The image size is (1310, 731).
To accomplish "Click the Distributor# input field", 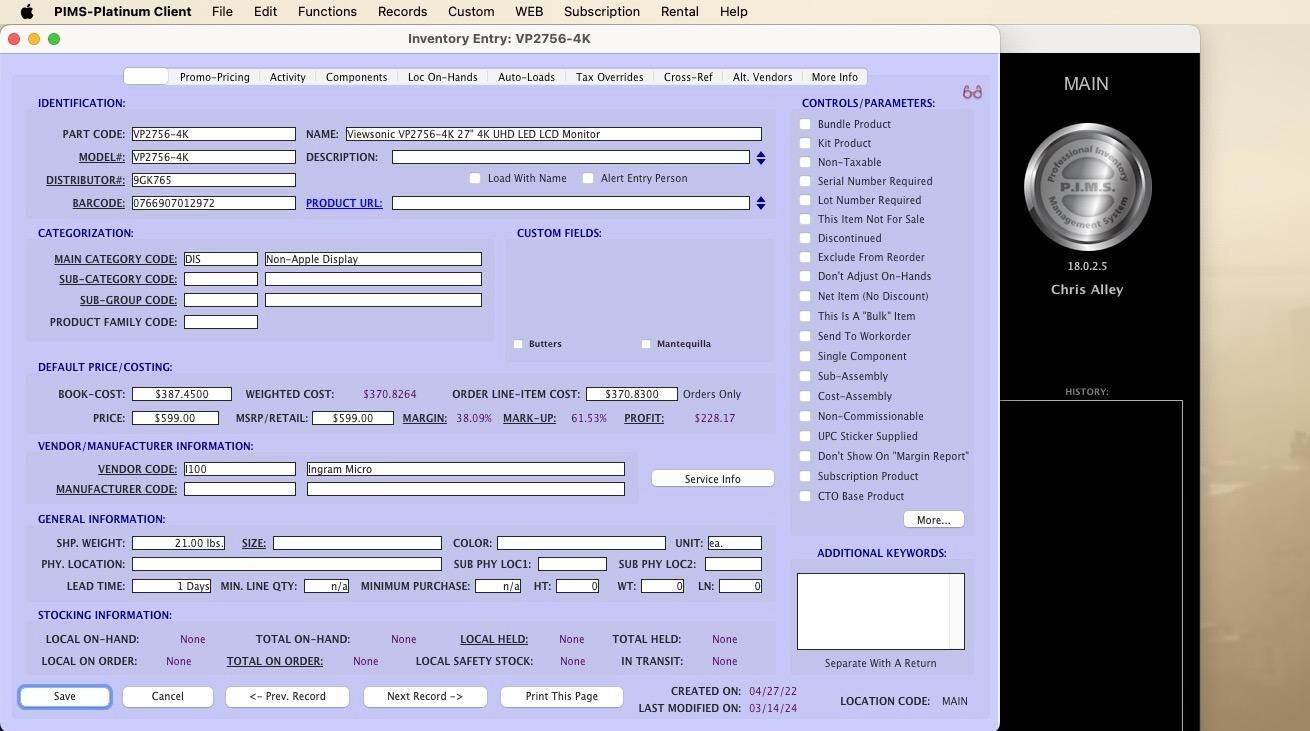I will (x=214, y=180).
